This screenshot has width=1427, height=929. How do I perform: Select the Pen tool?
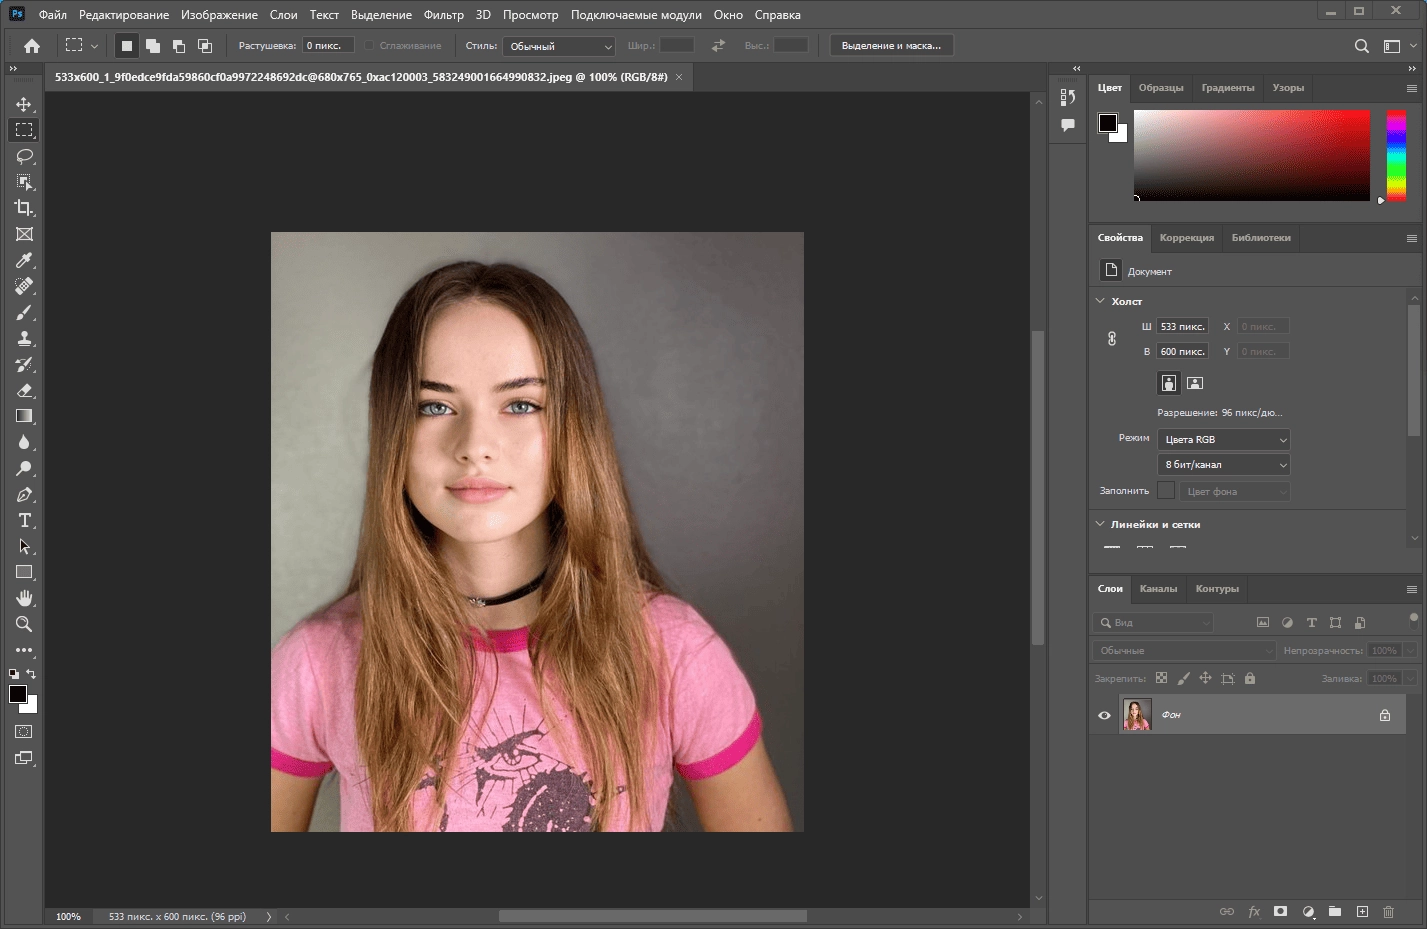click(24, 494)
